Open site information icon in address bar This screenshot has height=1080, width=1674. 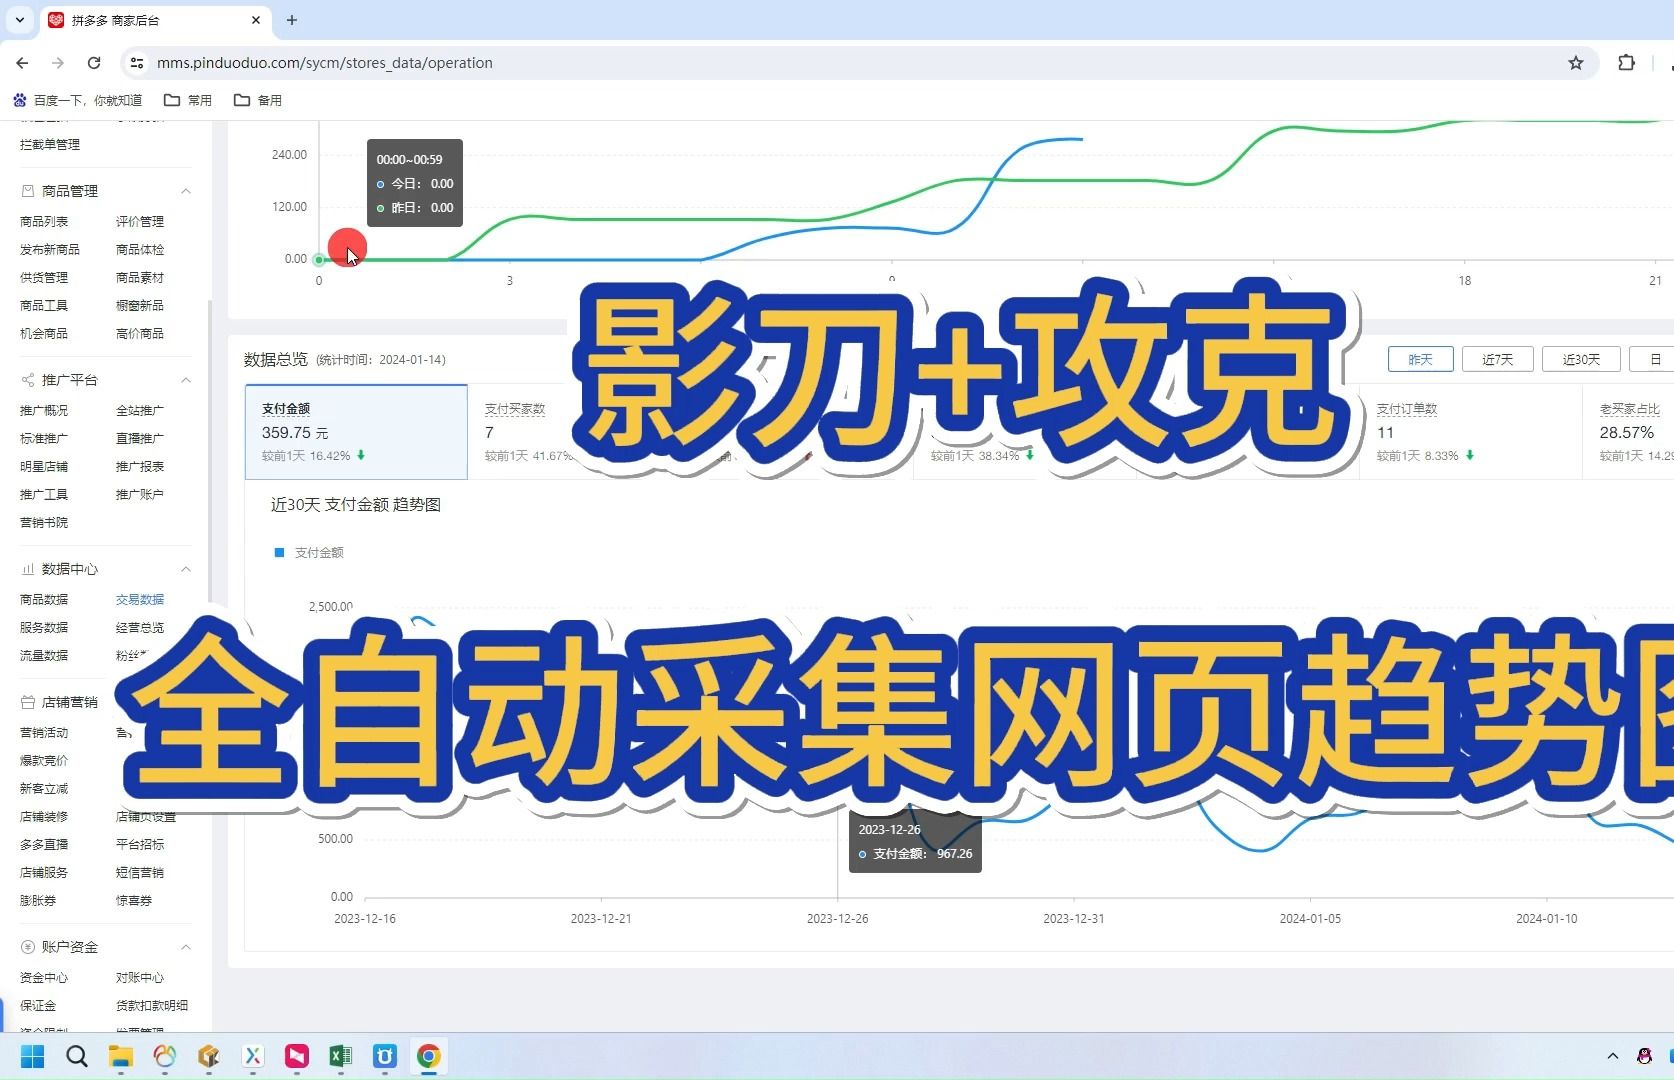pyautogui.click(x=137, y=63)
